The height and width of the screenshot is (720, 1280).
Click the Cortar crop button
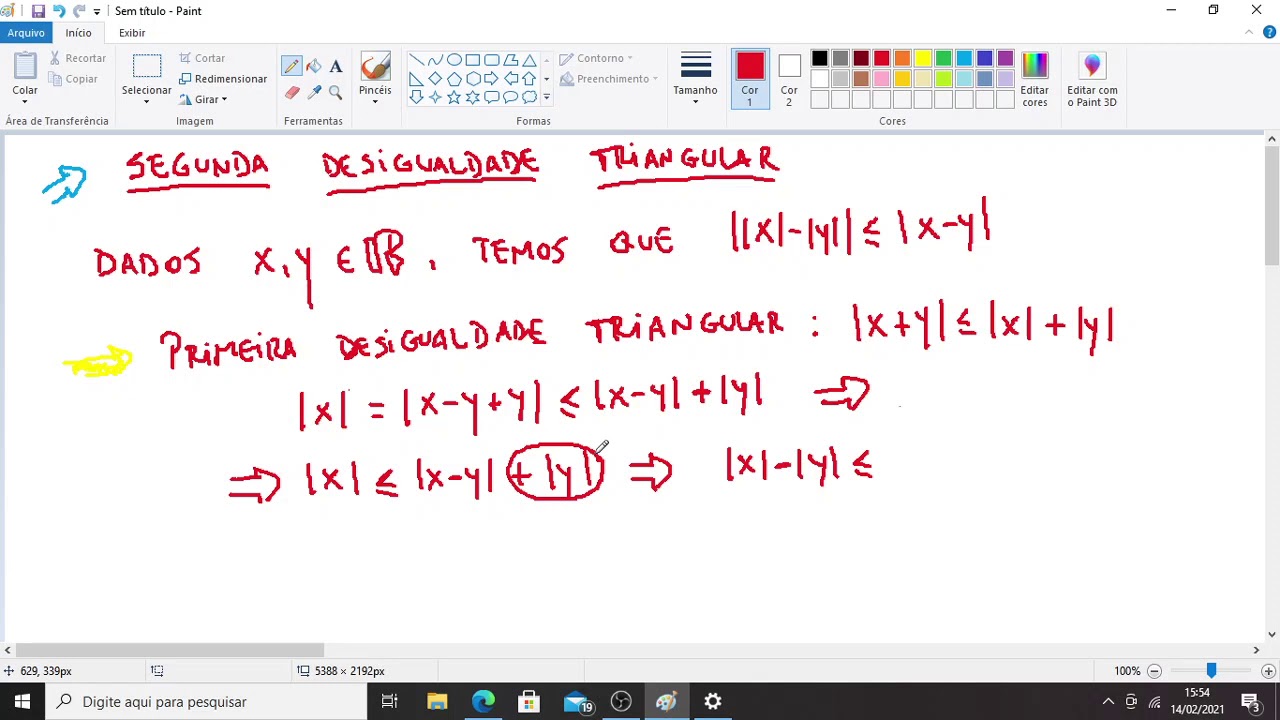[202, 58]
